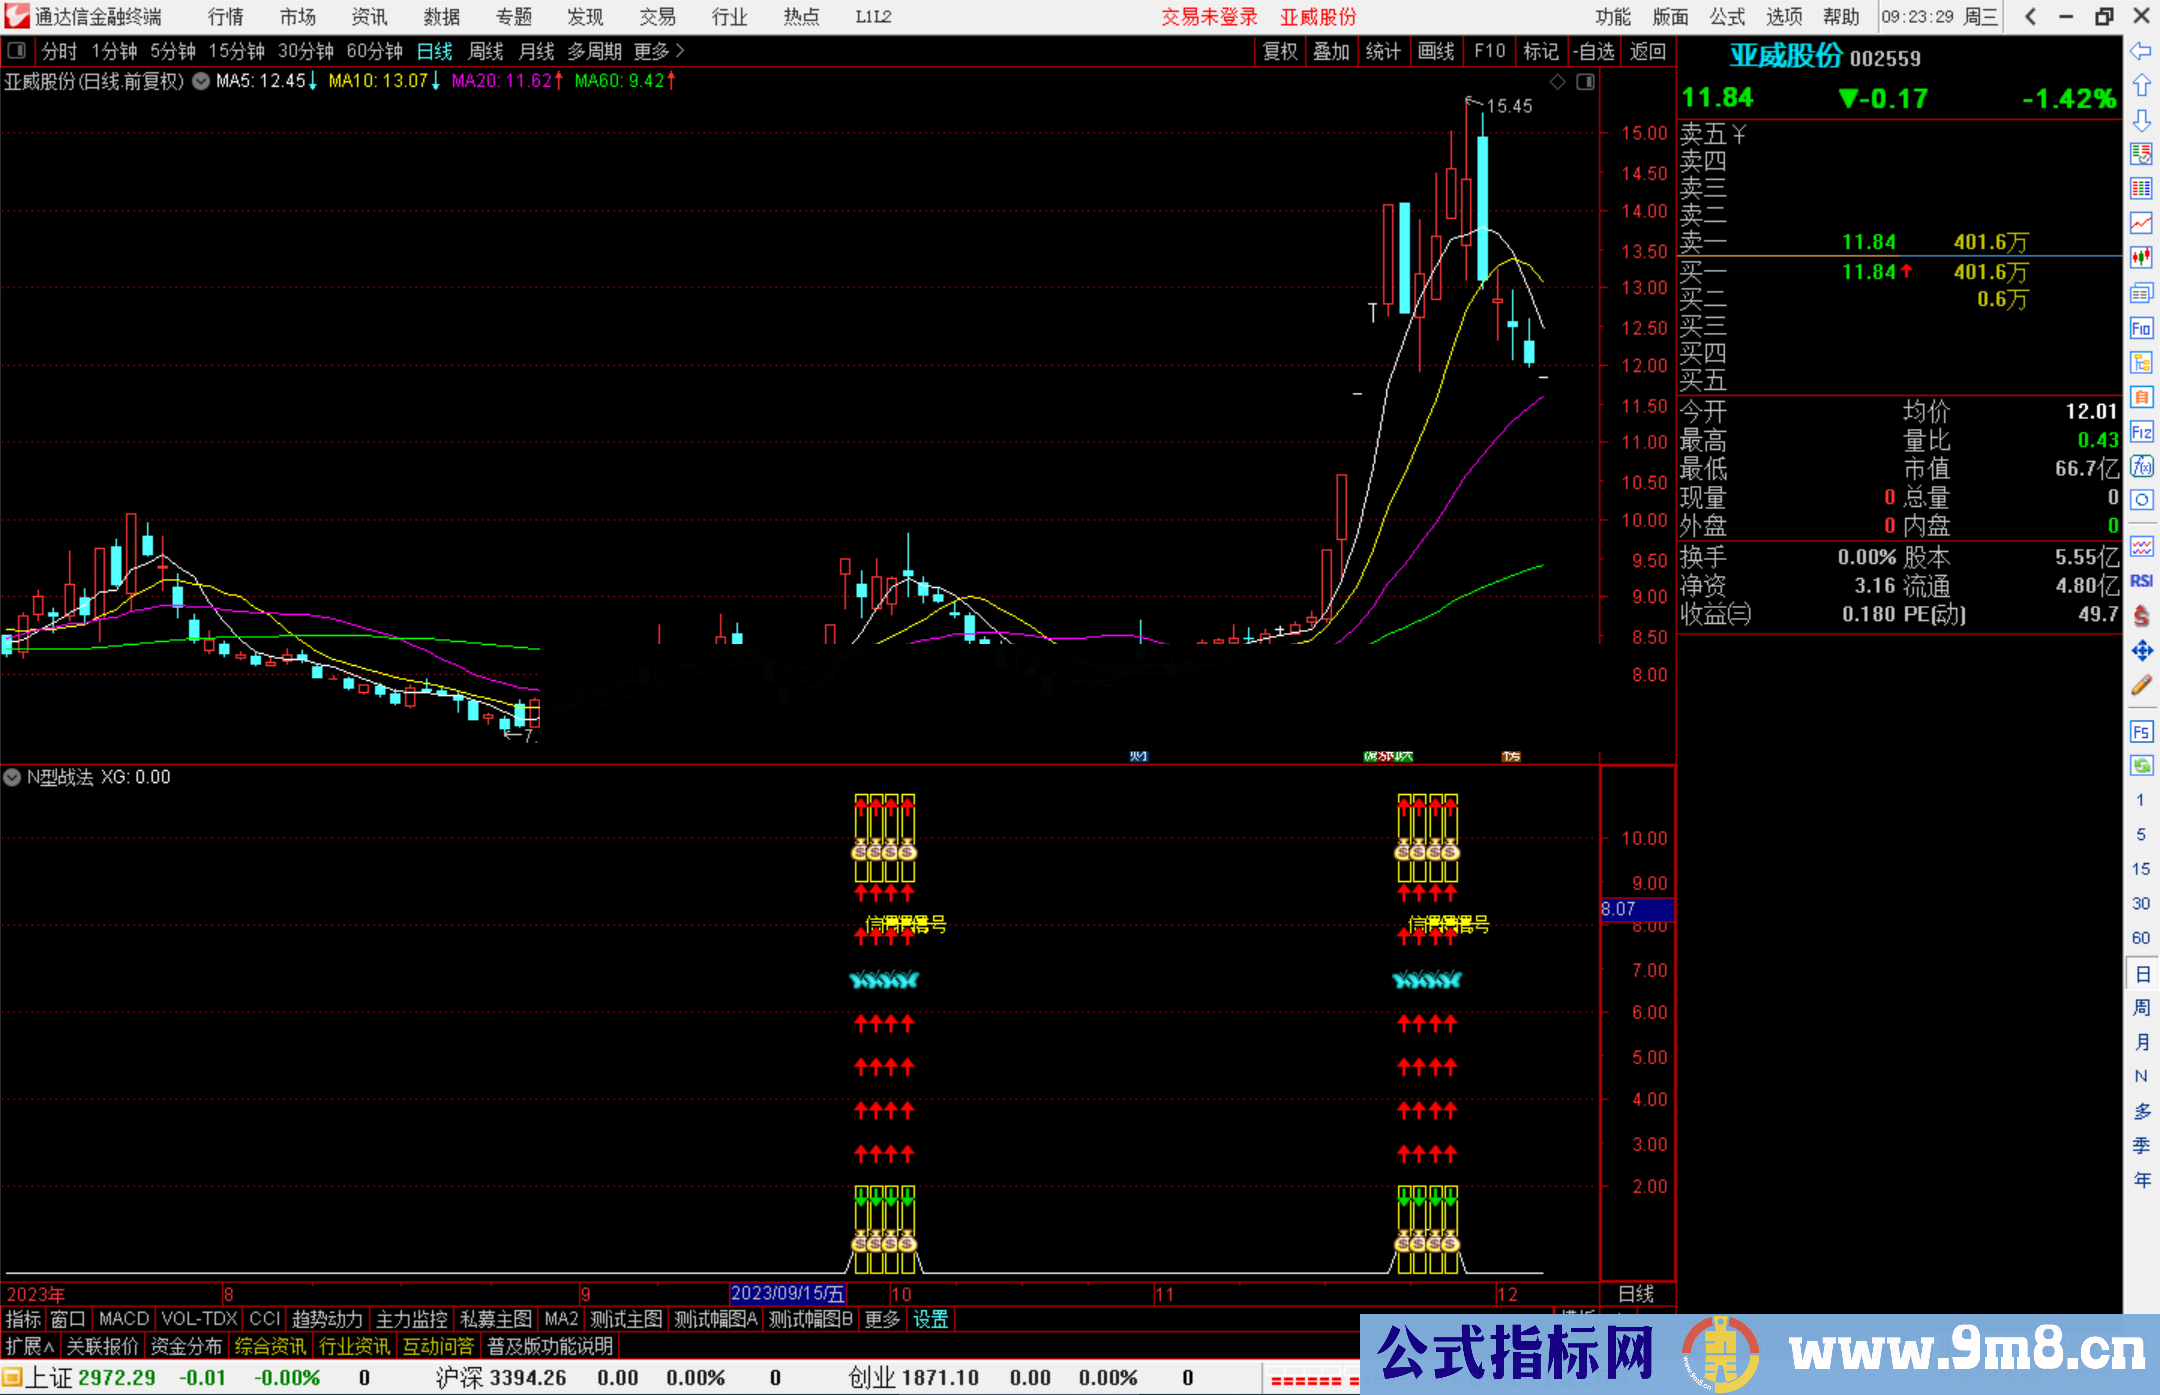Open the 公式 menu in the top bar
The height and width of the screenshot is (1395, 2160).
coord(1727,17)
